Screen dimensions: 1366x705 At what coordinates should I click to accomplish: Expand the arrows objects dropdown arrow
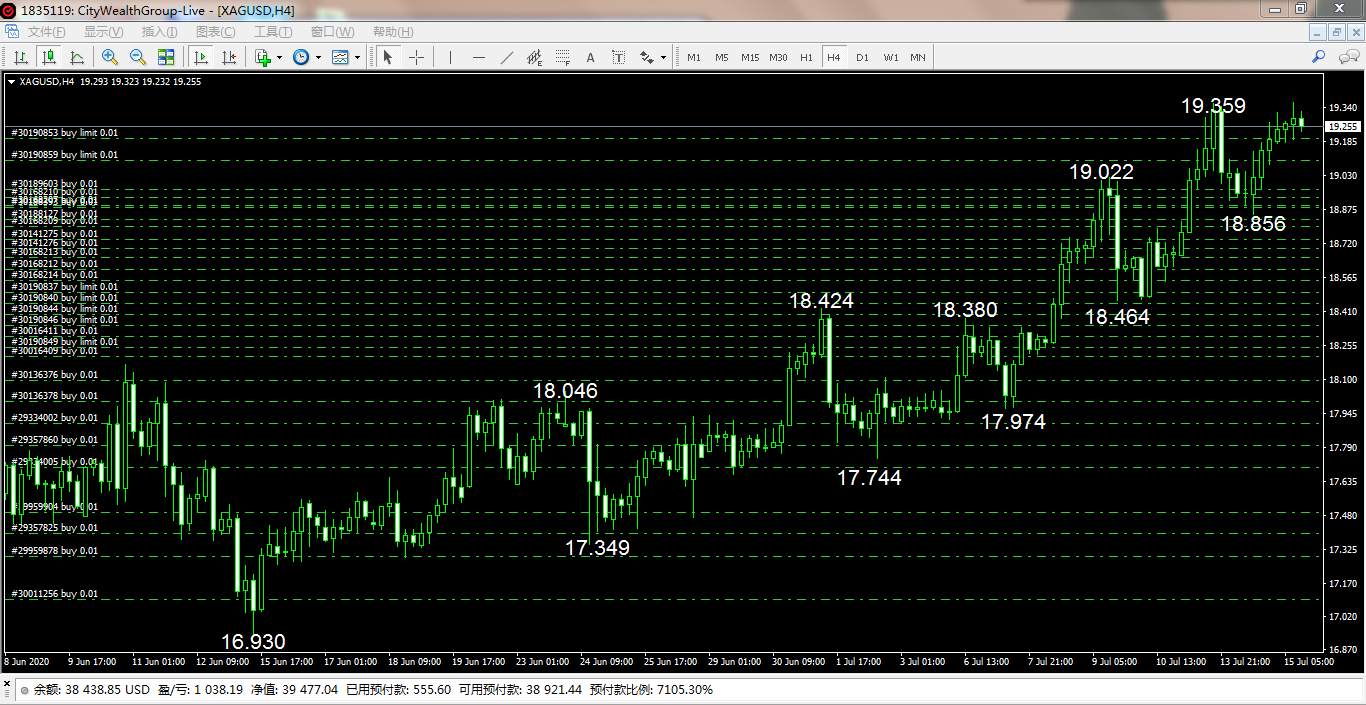663,58
